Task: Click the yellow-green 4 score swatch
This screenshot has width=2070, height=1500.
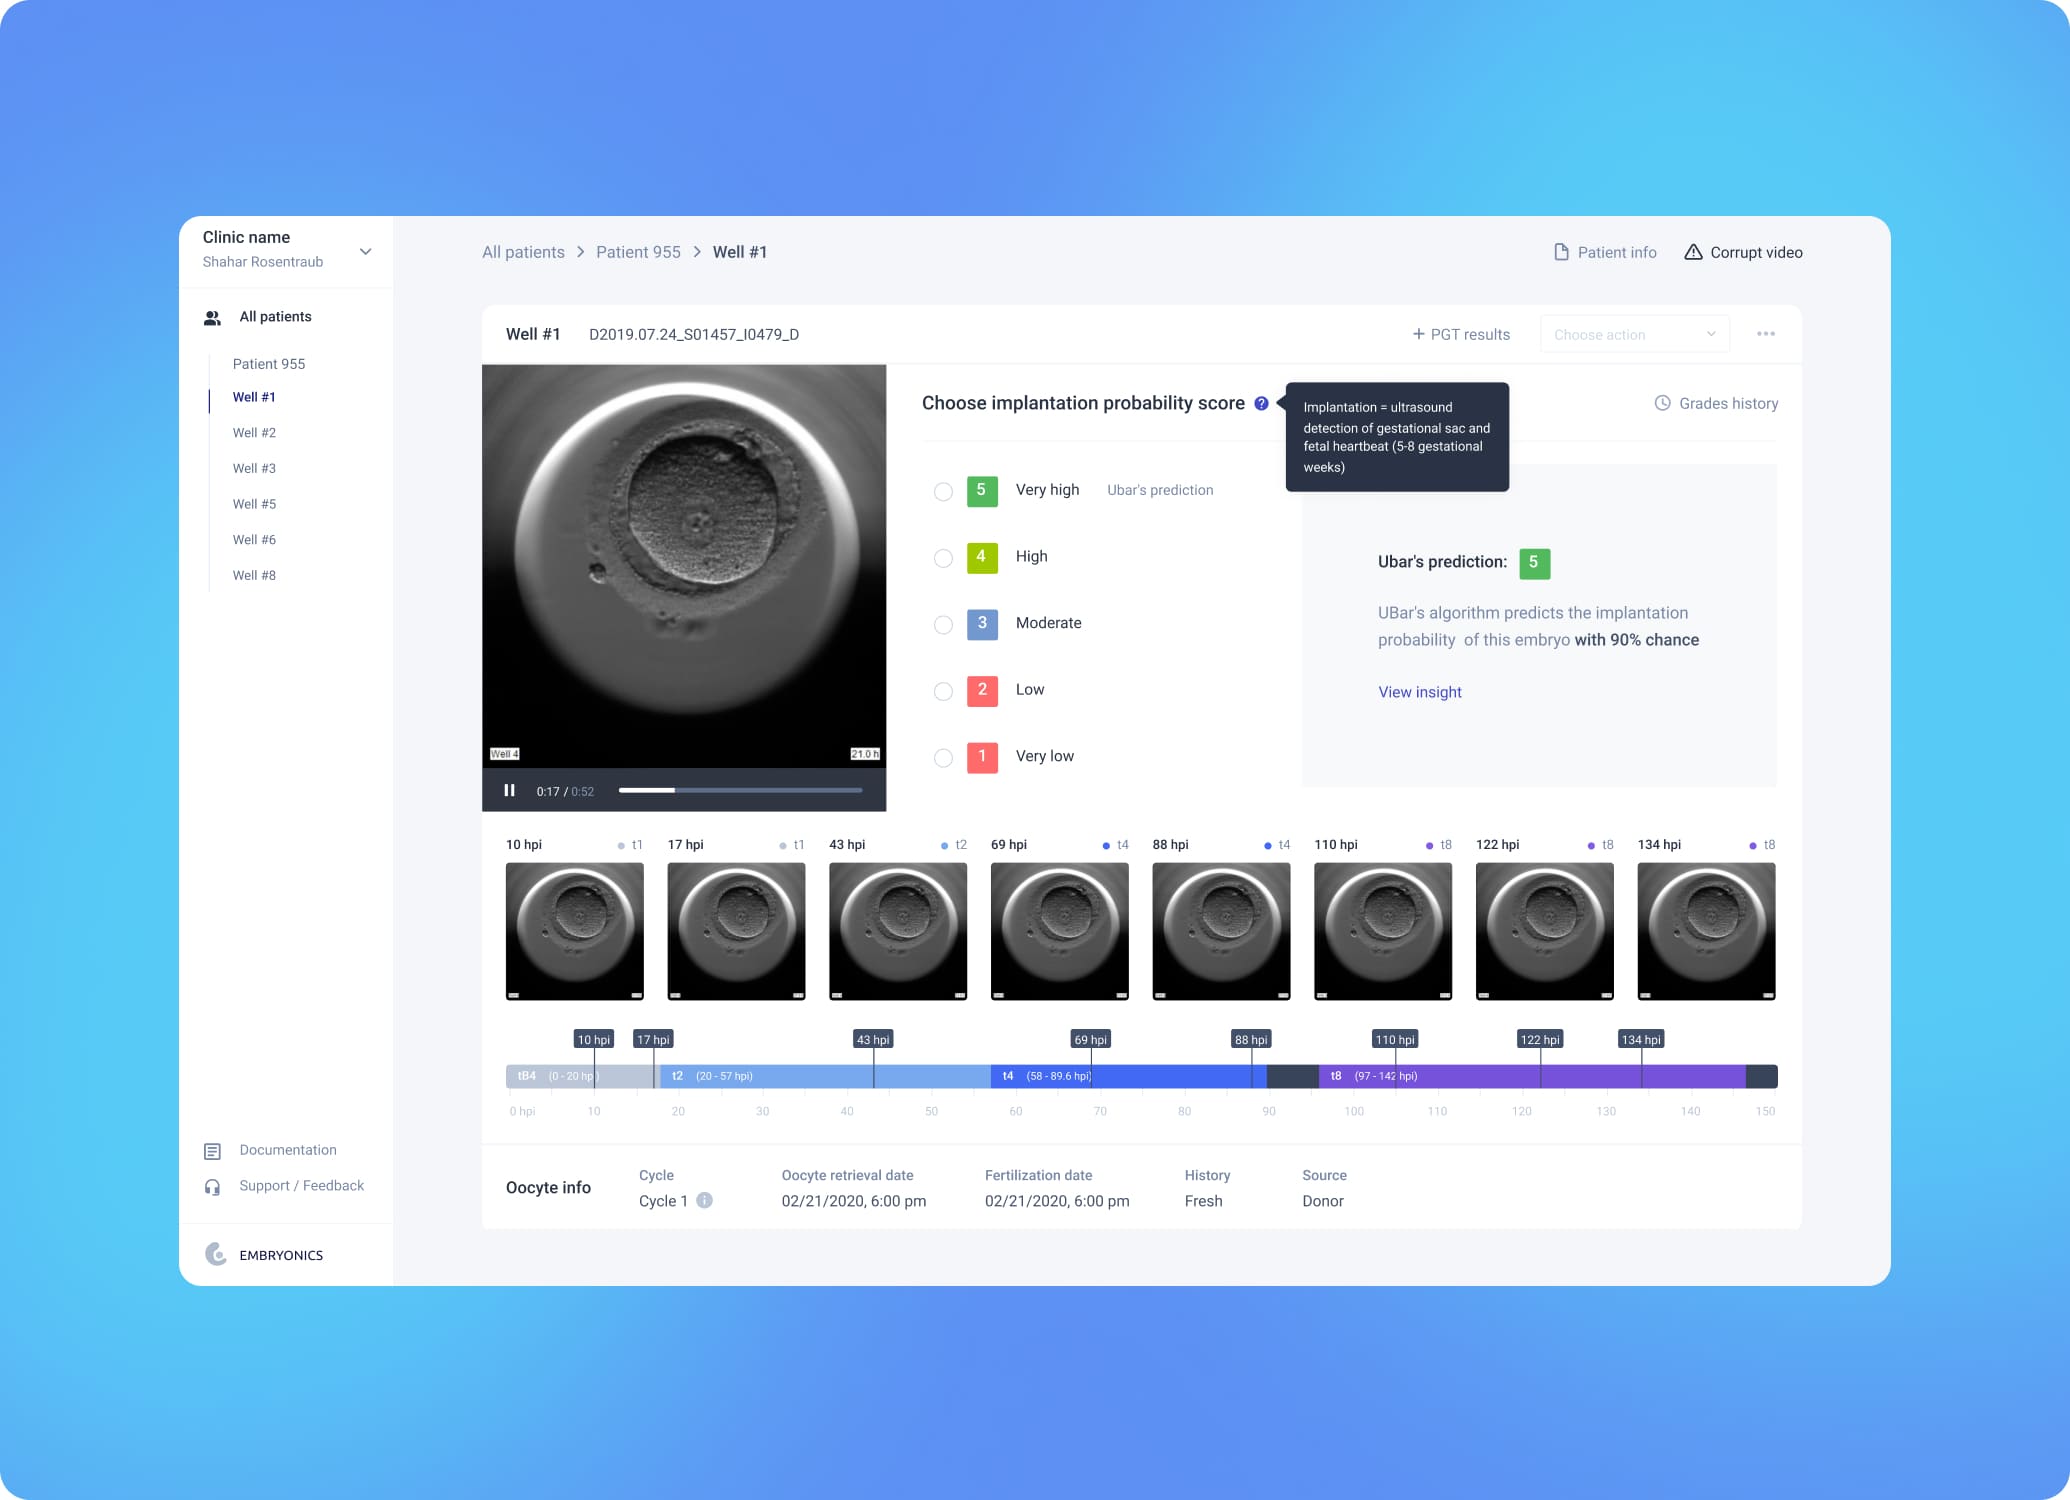Action: [982, 558]
